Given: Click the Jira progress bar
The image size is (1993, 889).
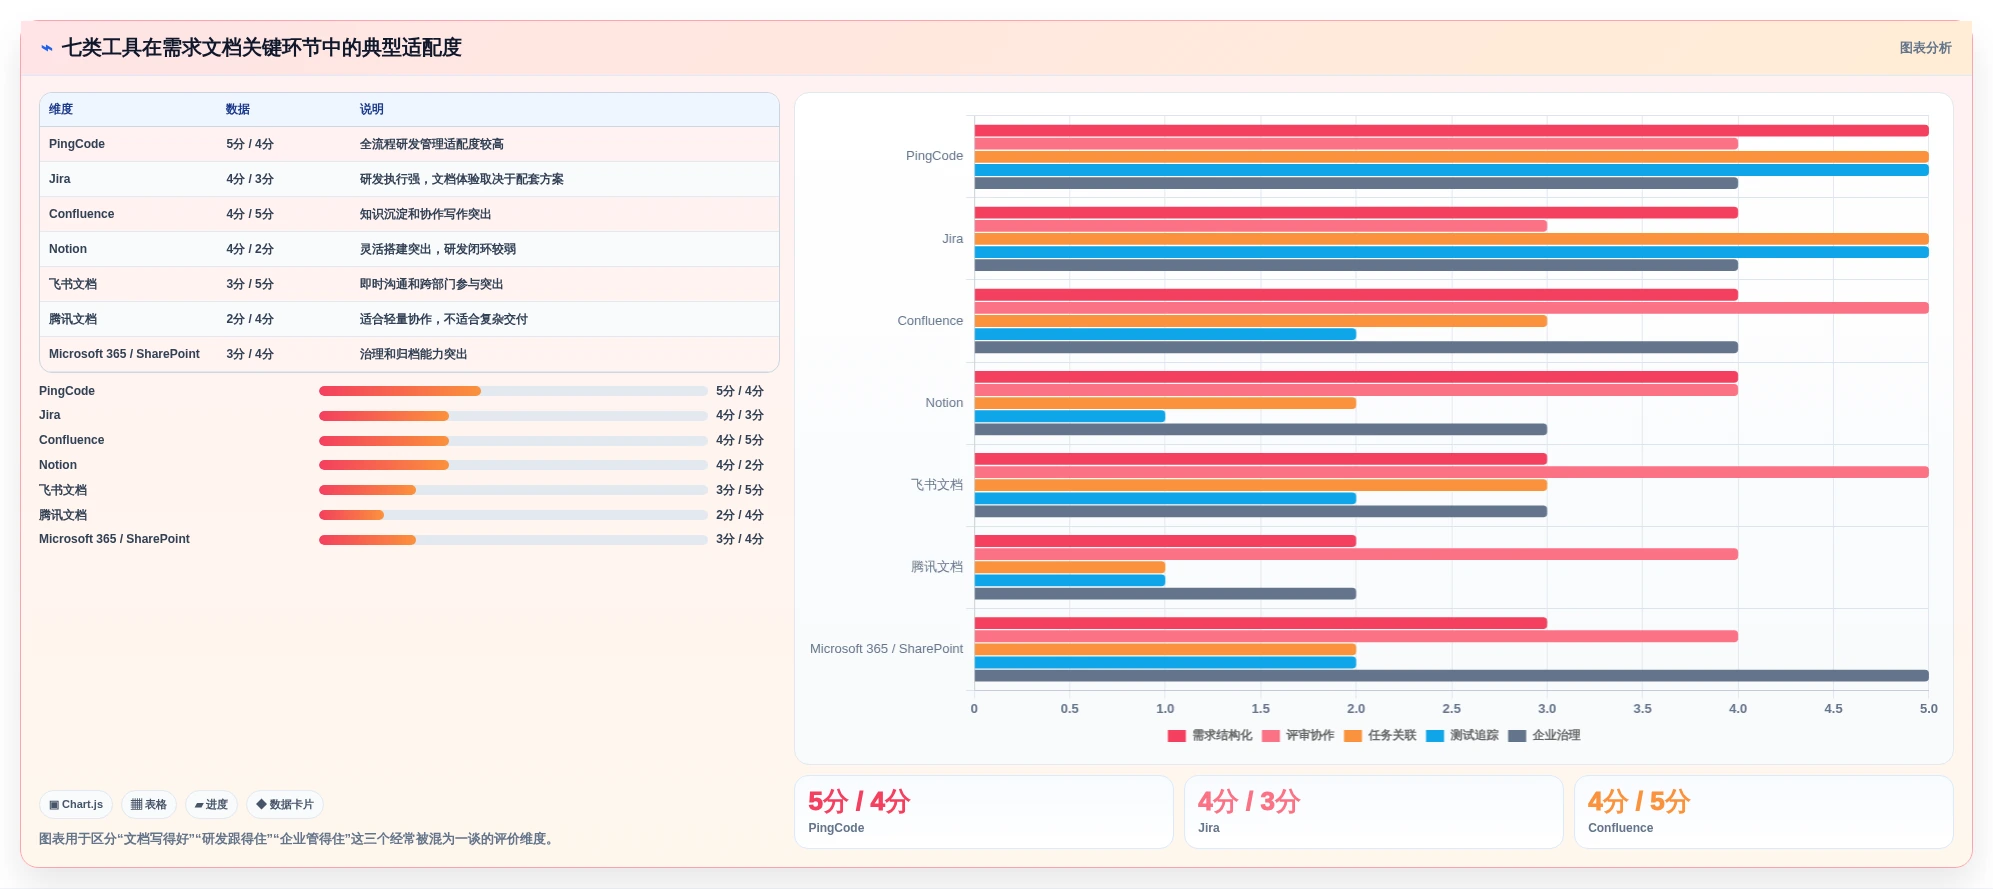Looking at the screenshot, I should pos(513,416).
